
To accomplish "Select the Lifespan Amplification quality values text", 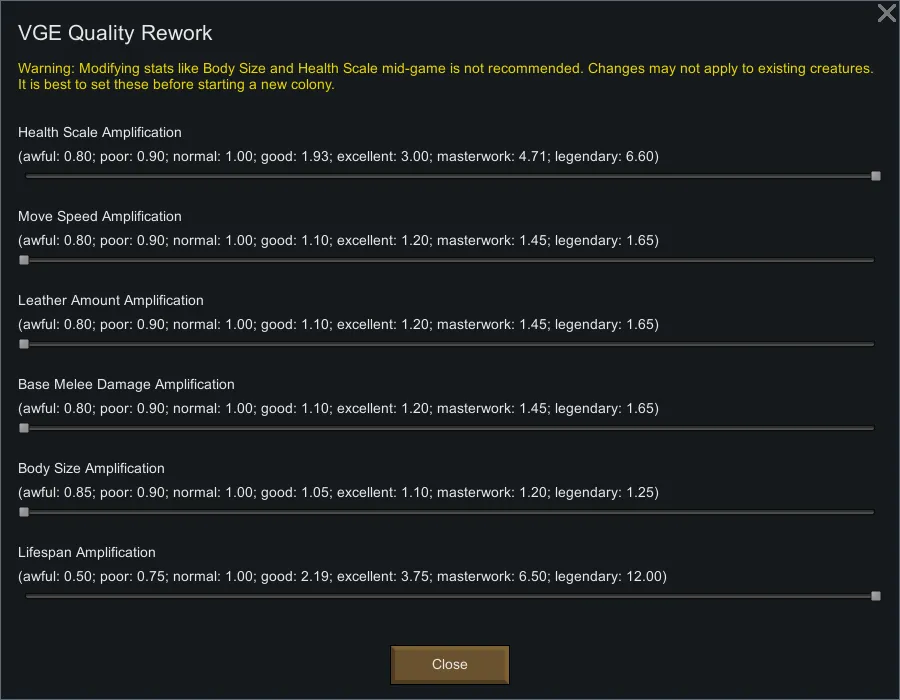I will click(342, 576).
